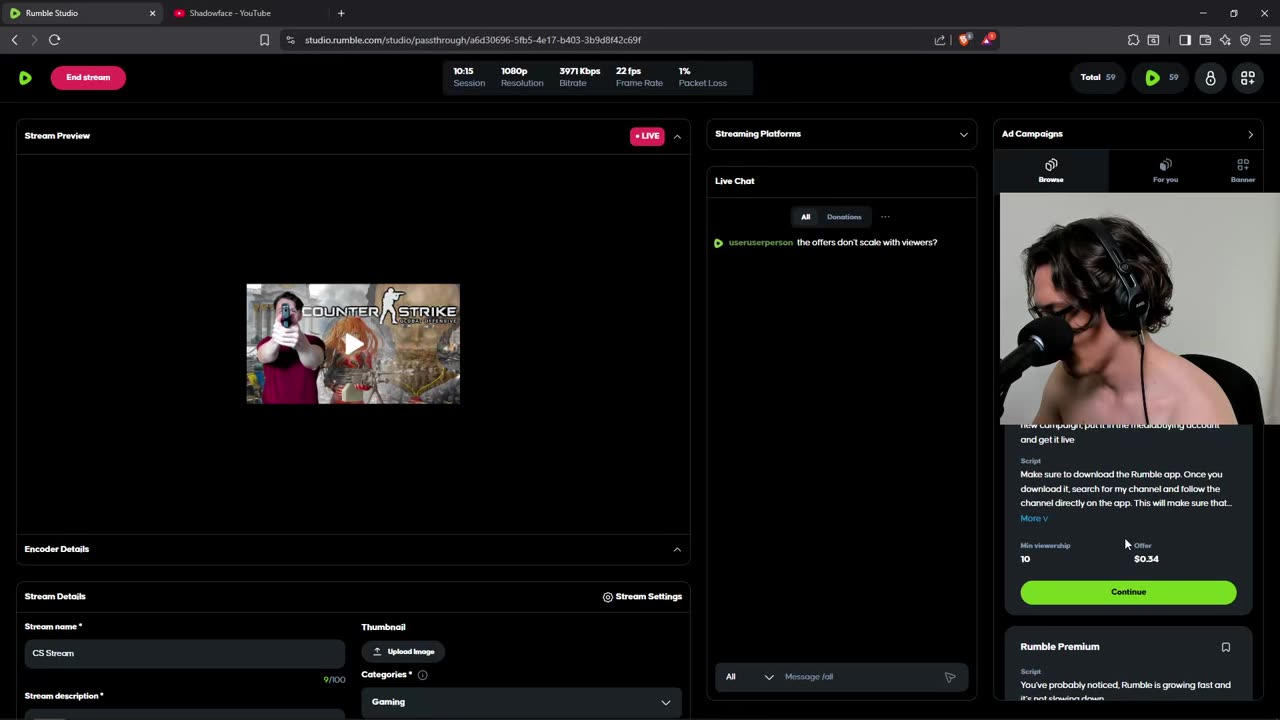
Task: Collapse the Encoder Details section
Action: [677, 549]
